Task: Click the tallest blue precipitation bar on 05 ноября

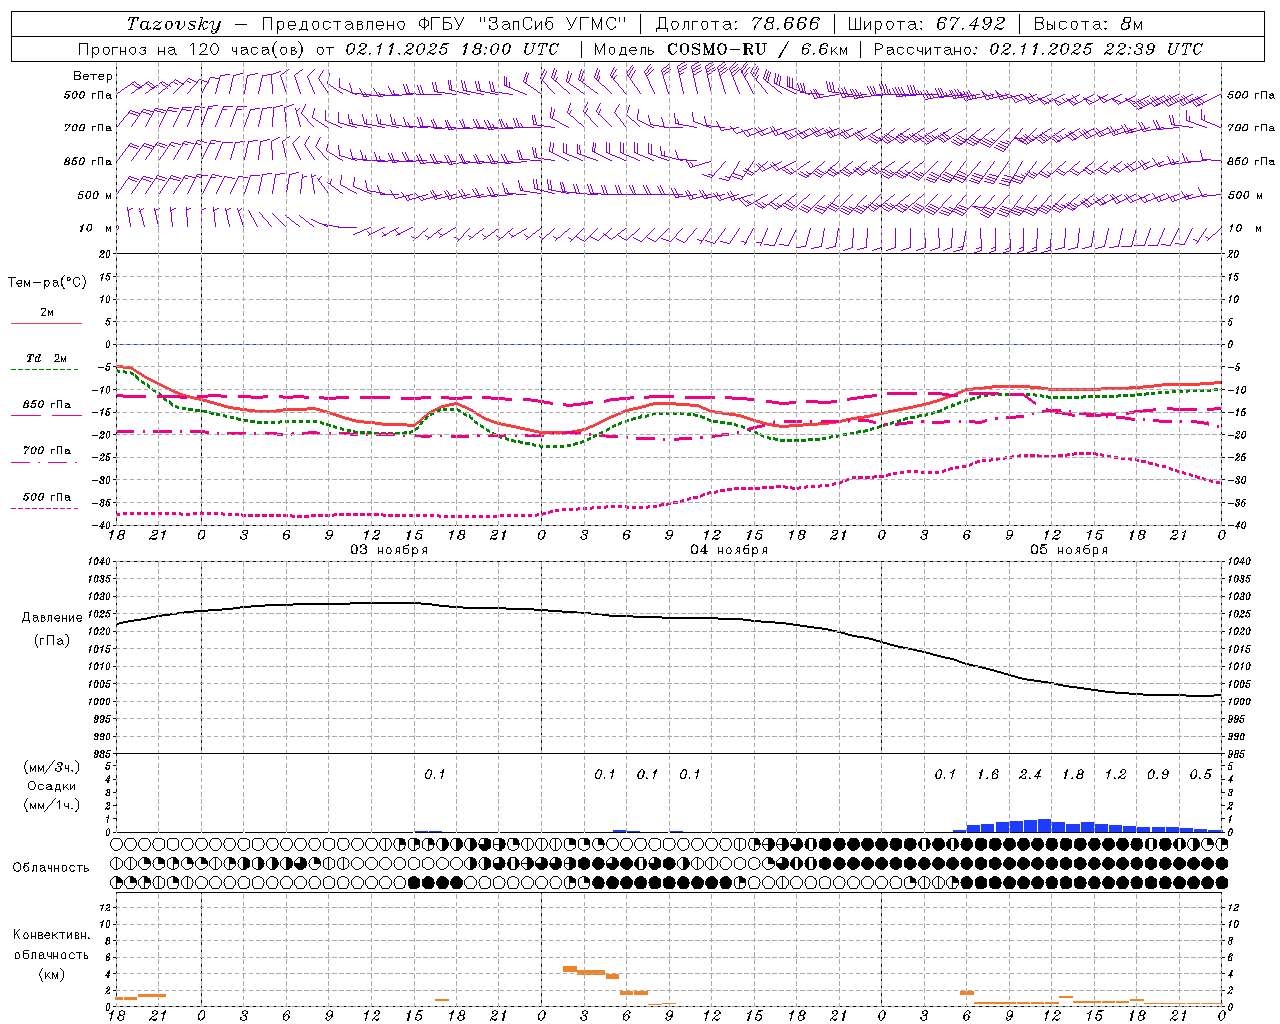Action: [1044, 826]
